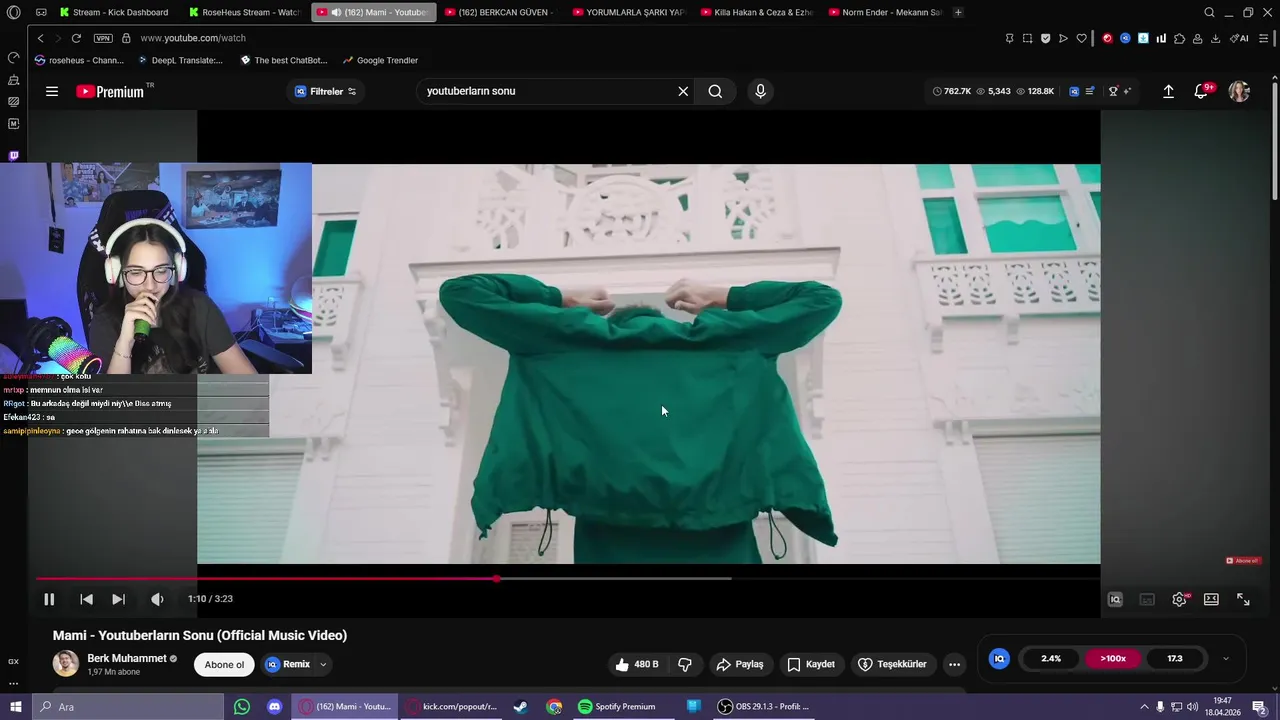This screenshot has height=720, width=1280.
Task: Open OBS 29.1.3 taskbar item
Action: pyautogui.click(x=764, y=706)
